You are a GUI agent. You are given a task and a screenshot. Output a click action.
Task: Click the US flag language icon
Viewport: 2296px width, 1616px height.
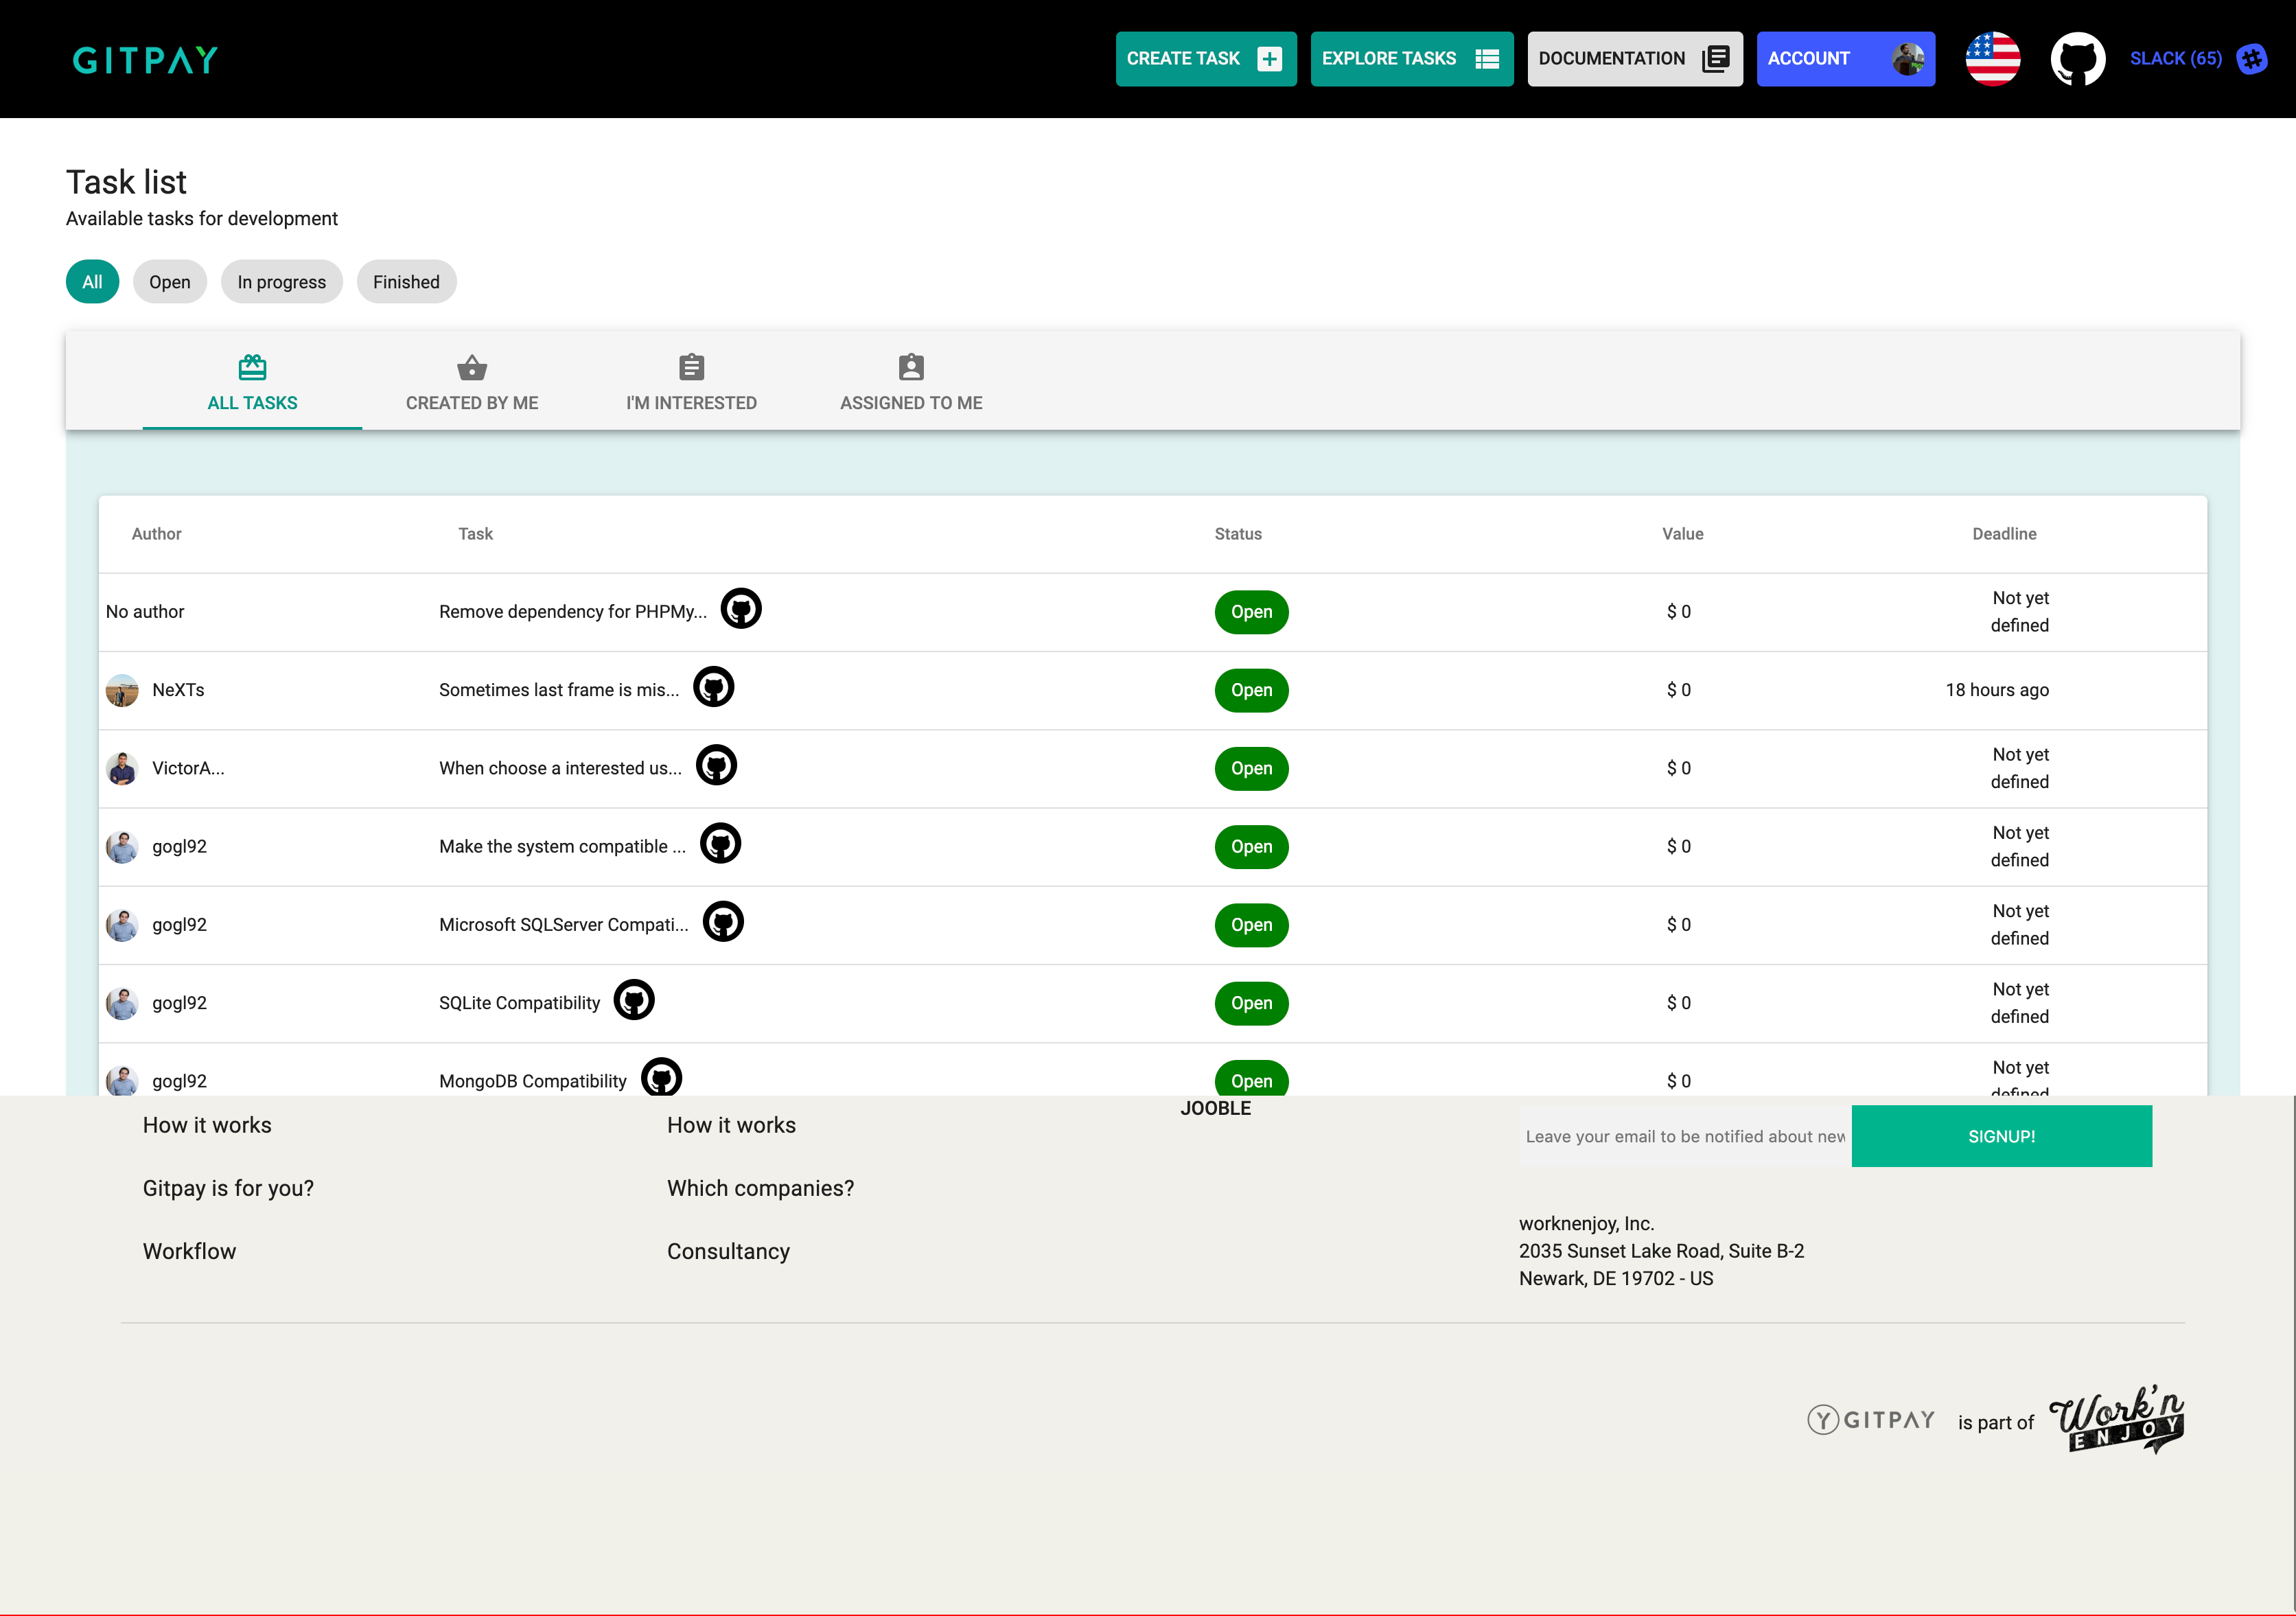[1992, 59]
